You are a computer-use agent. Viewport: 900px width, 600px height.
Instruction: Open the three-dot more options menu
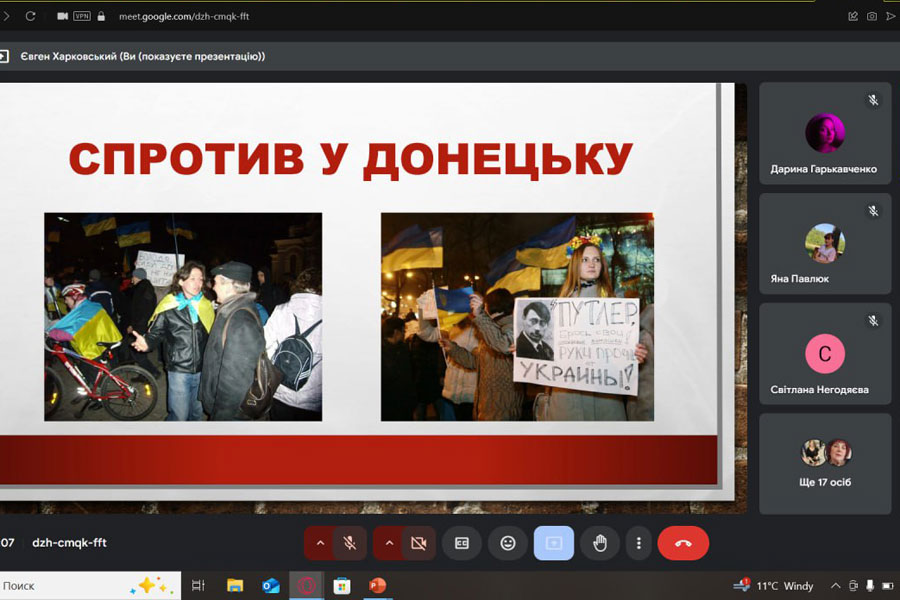[x=638, y=543]
